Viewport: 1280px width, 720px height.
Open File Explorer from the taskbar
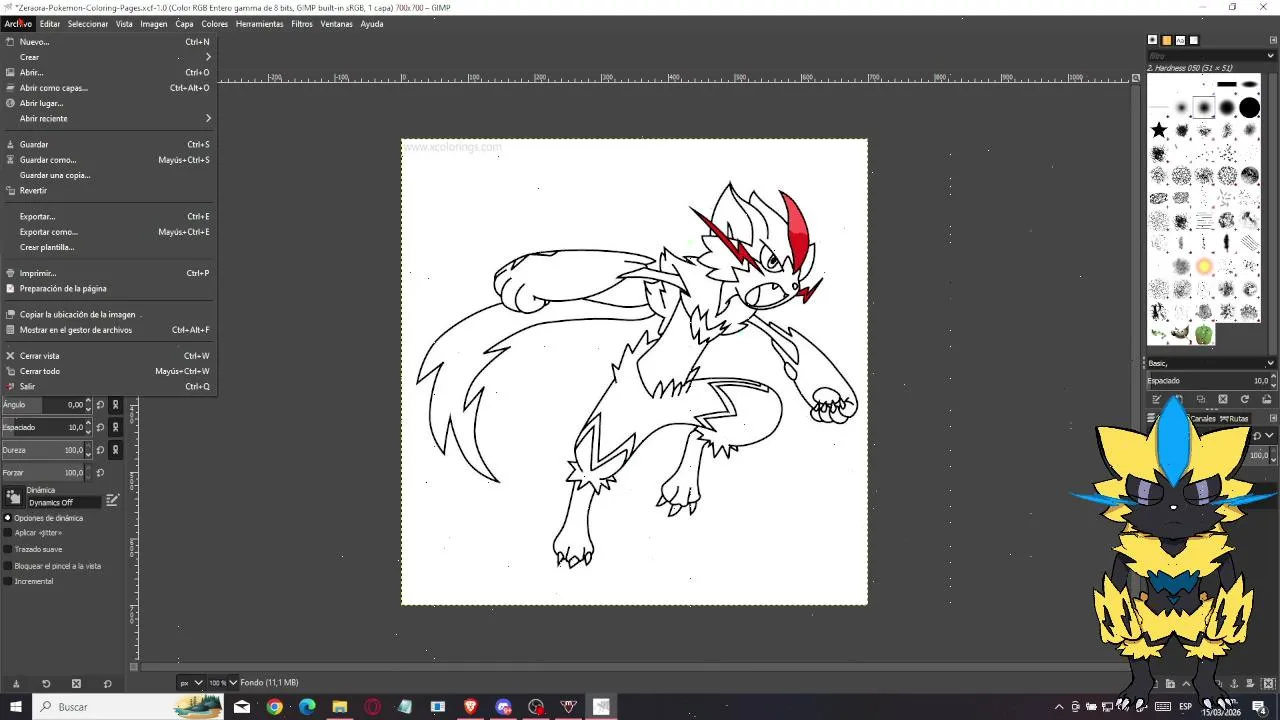coord(339,707)
